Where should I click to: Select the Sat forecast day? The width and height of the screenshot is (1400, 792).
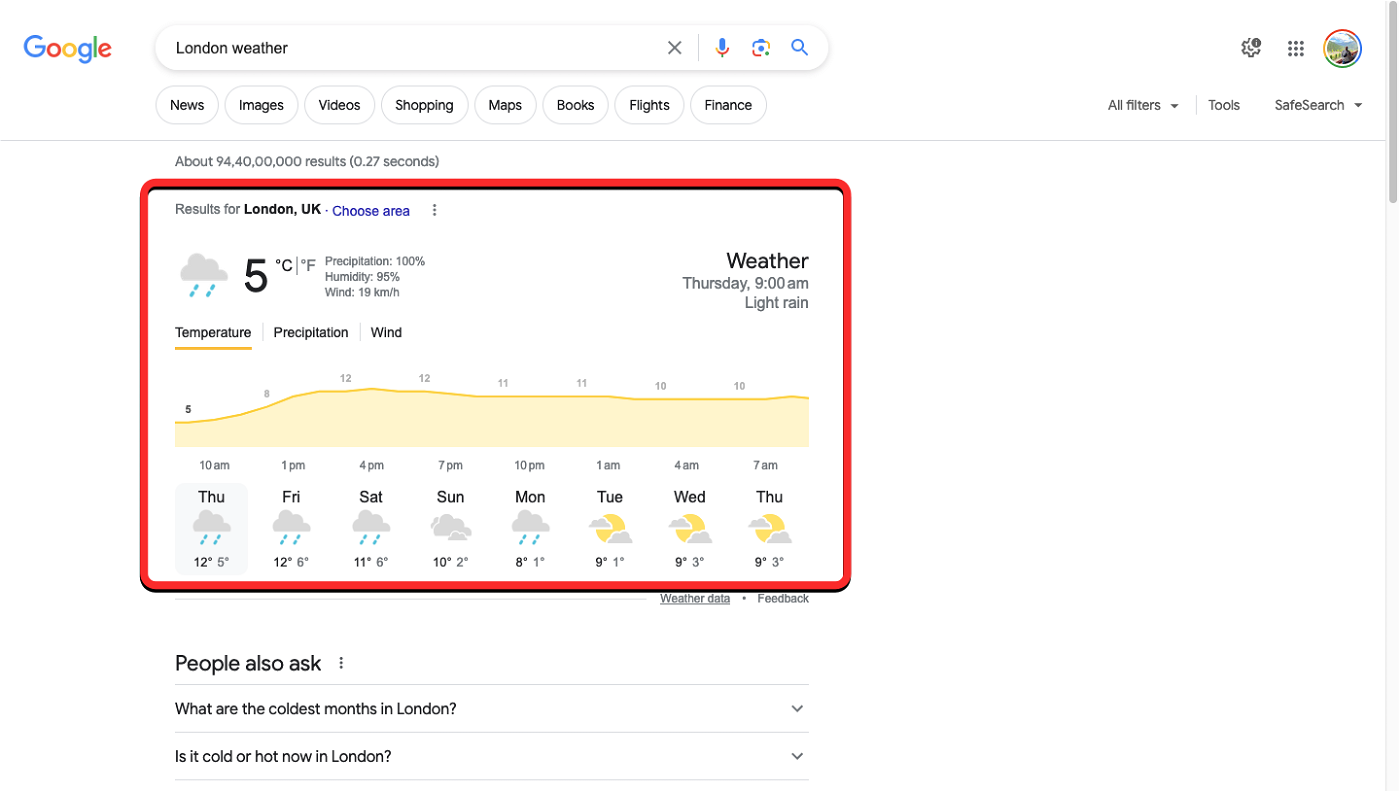coord(371,529)
